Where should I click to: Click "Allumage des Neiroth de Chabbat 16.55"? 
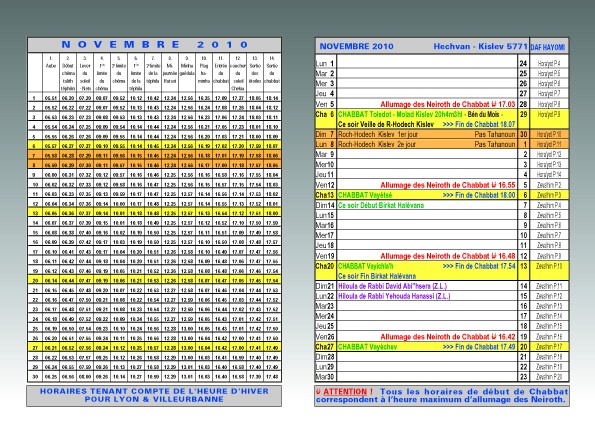tap(448, 185)
